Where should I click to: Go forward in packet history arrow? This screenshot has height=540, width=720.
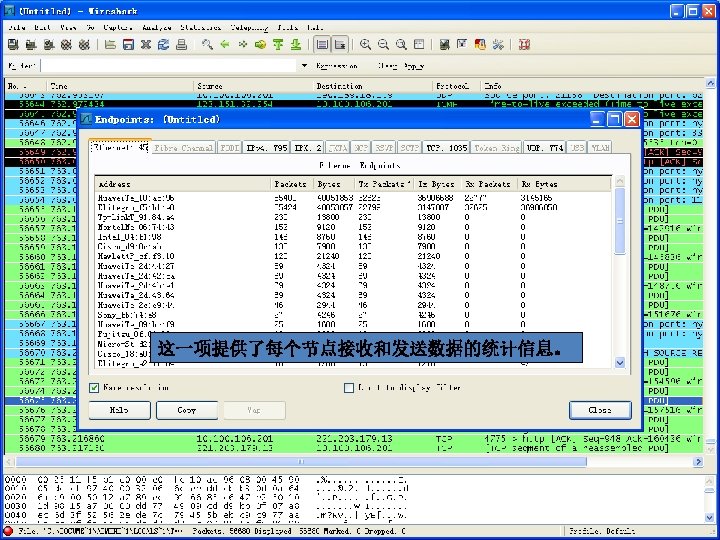coord(242,45)
